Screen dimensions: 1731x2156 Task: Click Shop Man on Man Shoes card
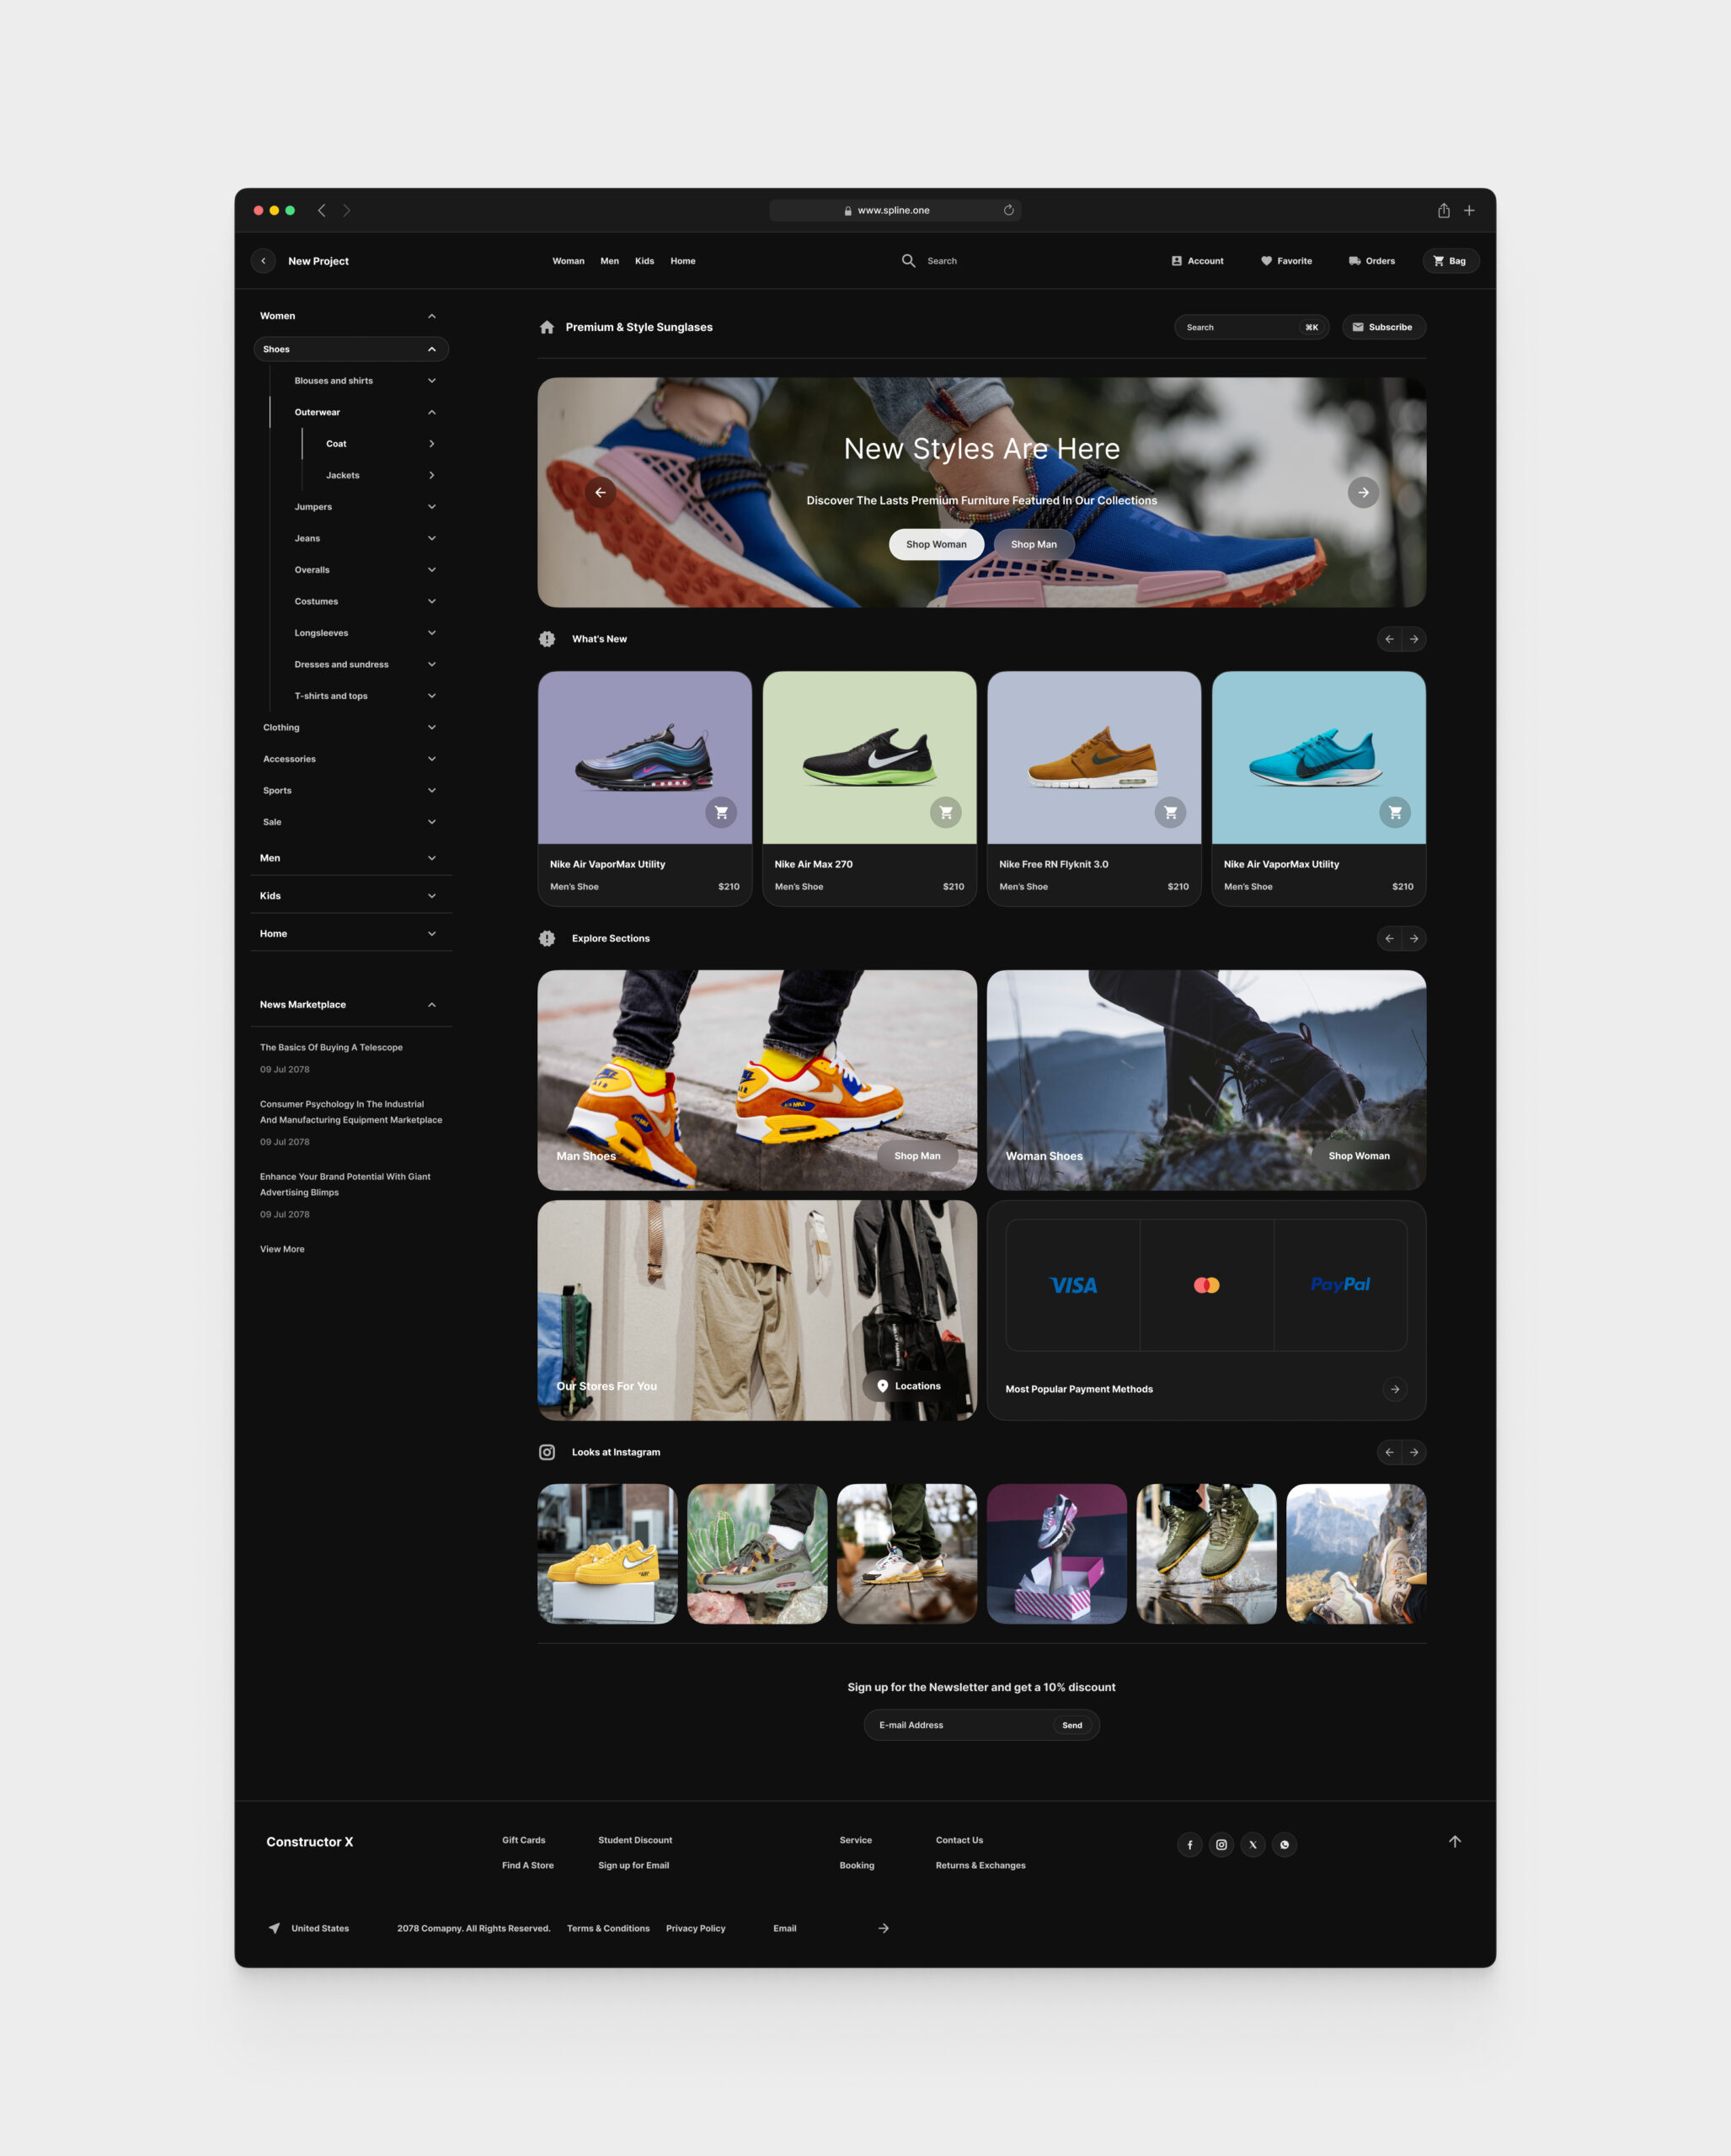917,1156
